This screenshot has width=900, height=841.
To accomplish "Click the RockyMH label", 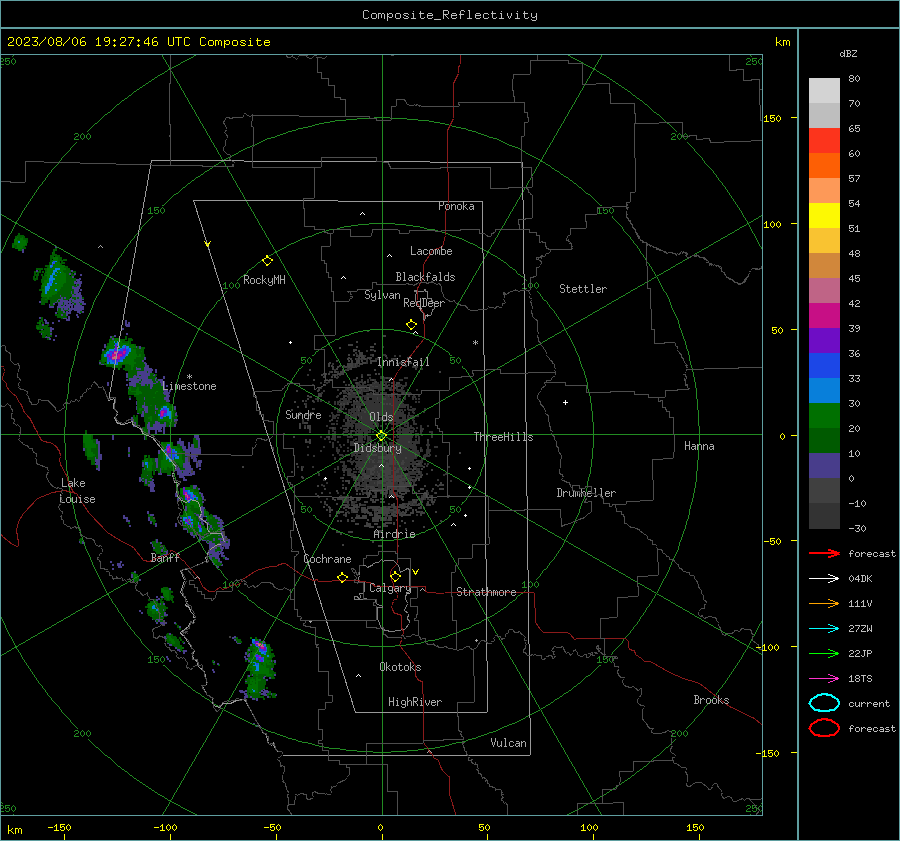I will pos(264,280).
